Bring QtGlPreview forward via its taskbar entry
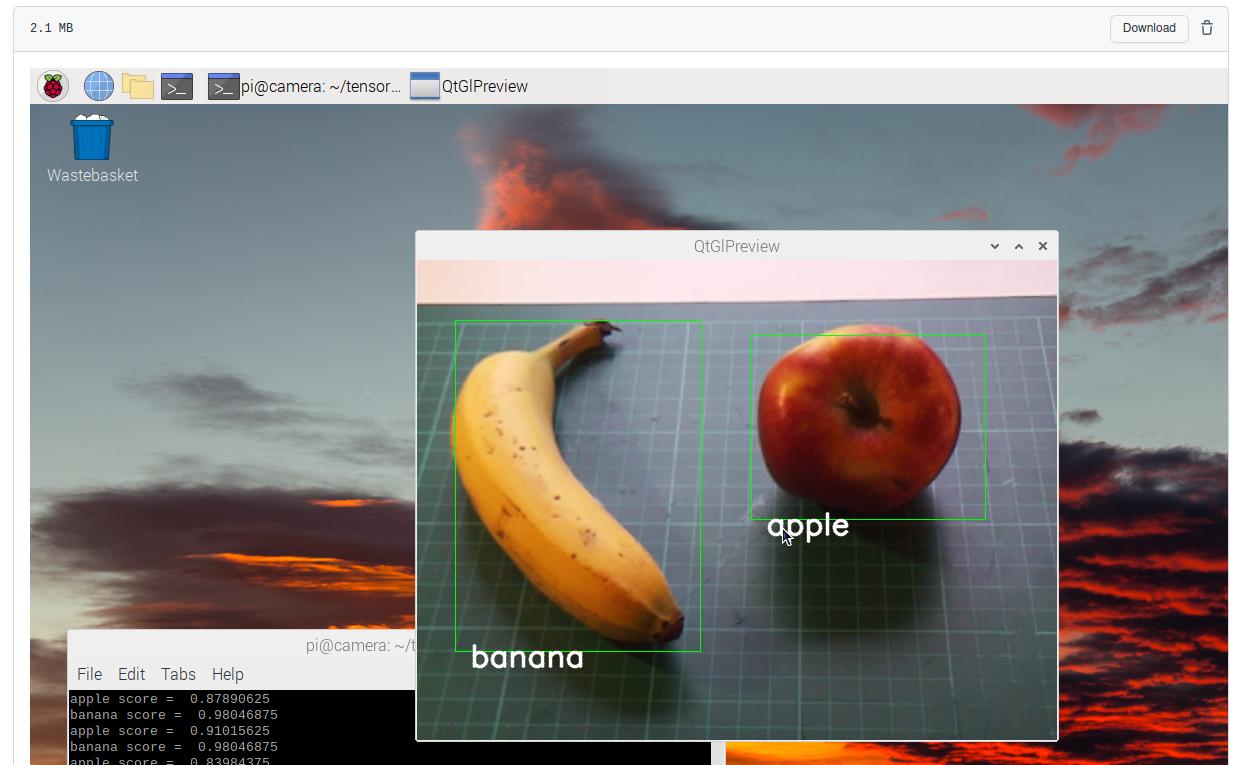This screenshot has width=1235, height=765. pyautogui.click(x=483, y=86)
